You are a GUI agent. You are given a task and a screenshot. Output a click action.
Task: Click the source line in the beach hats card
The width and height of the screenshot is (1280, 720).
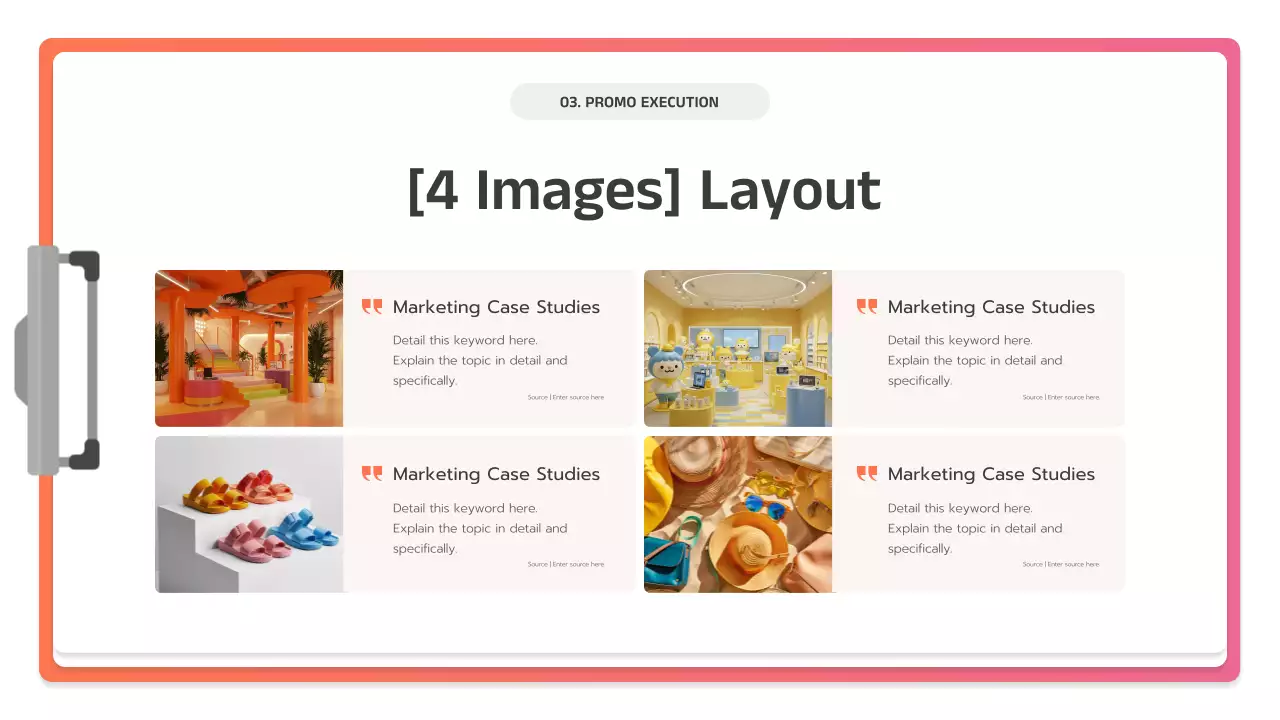1061,564
